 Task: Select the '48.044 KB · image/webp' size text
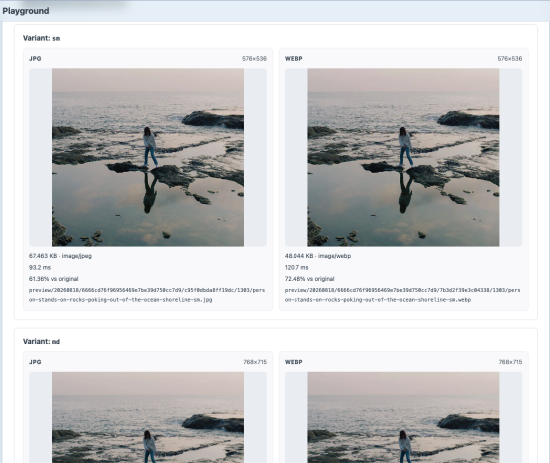pyautogui.click(x=318, y=256)
